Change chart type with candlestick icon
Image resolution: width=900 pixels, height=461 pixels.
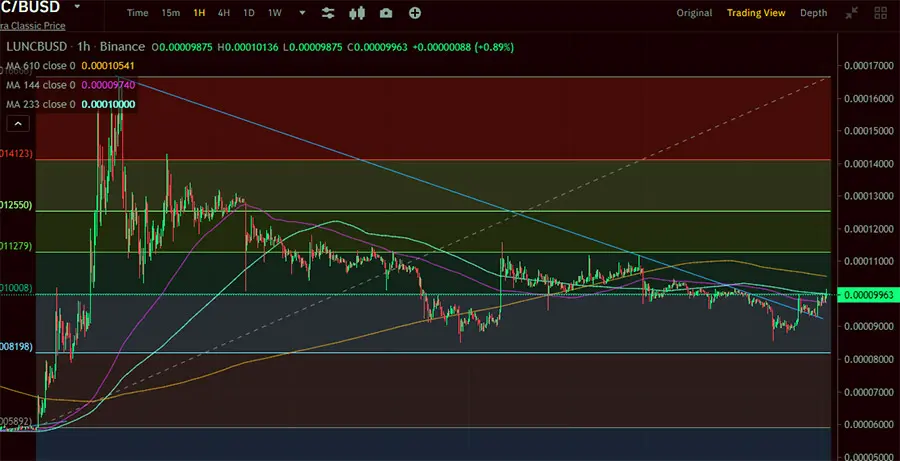pos(357,13)
